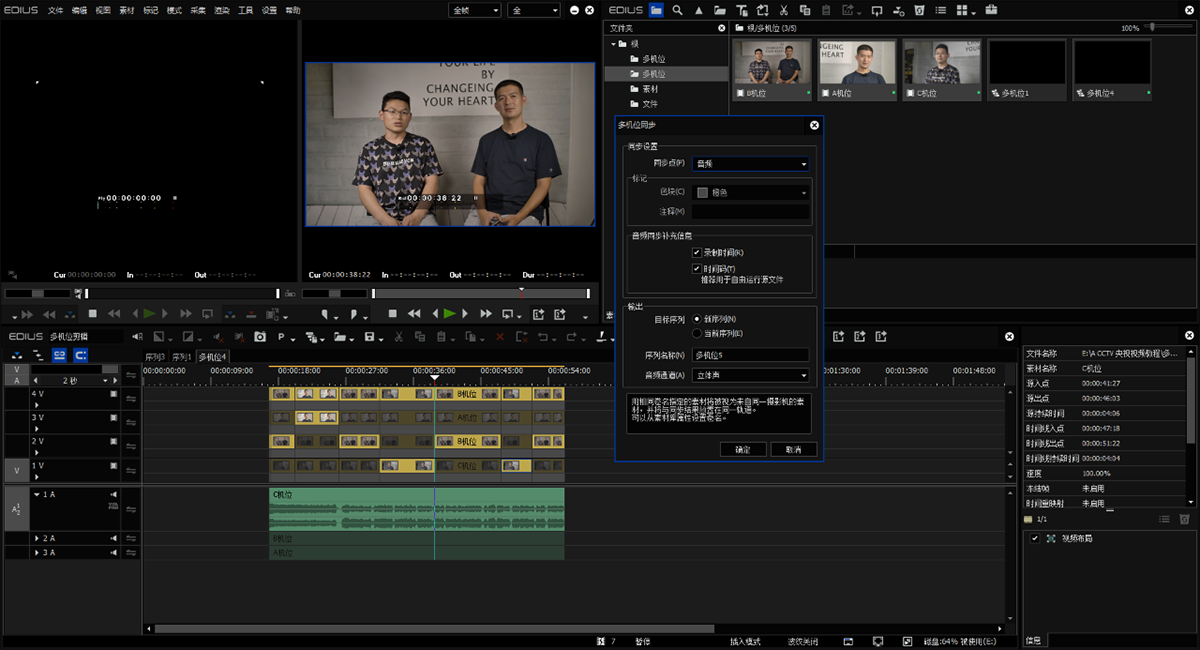The width and height of the screenshot is (1200, 650).
Task: Expand the 2 A audio track
Action: pyautogui.click(x=38, y=538)
